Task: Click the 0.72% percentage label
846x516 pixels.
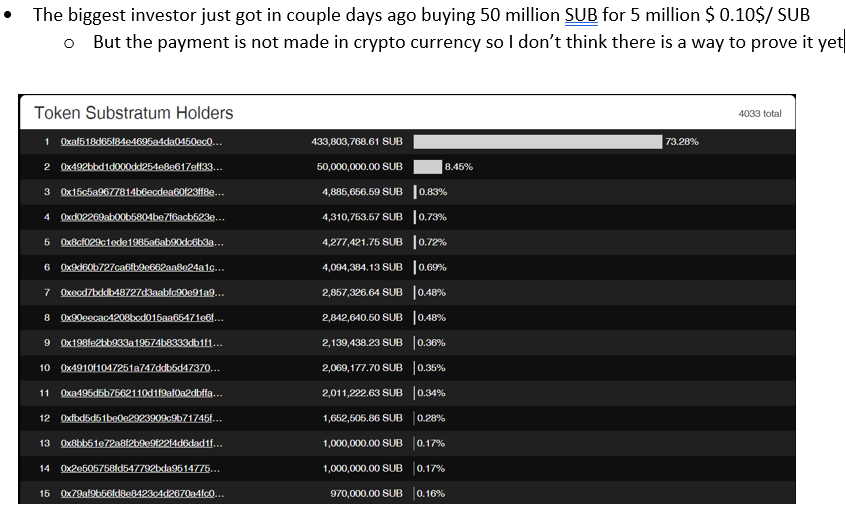Action: coord(433,242)
